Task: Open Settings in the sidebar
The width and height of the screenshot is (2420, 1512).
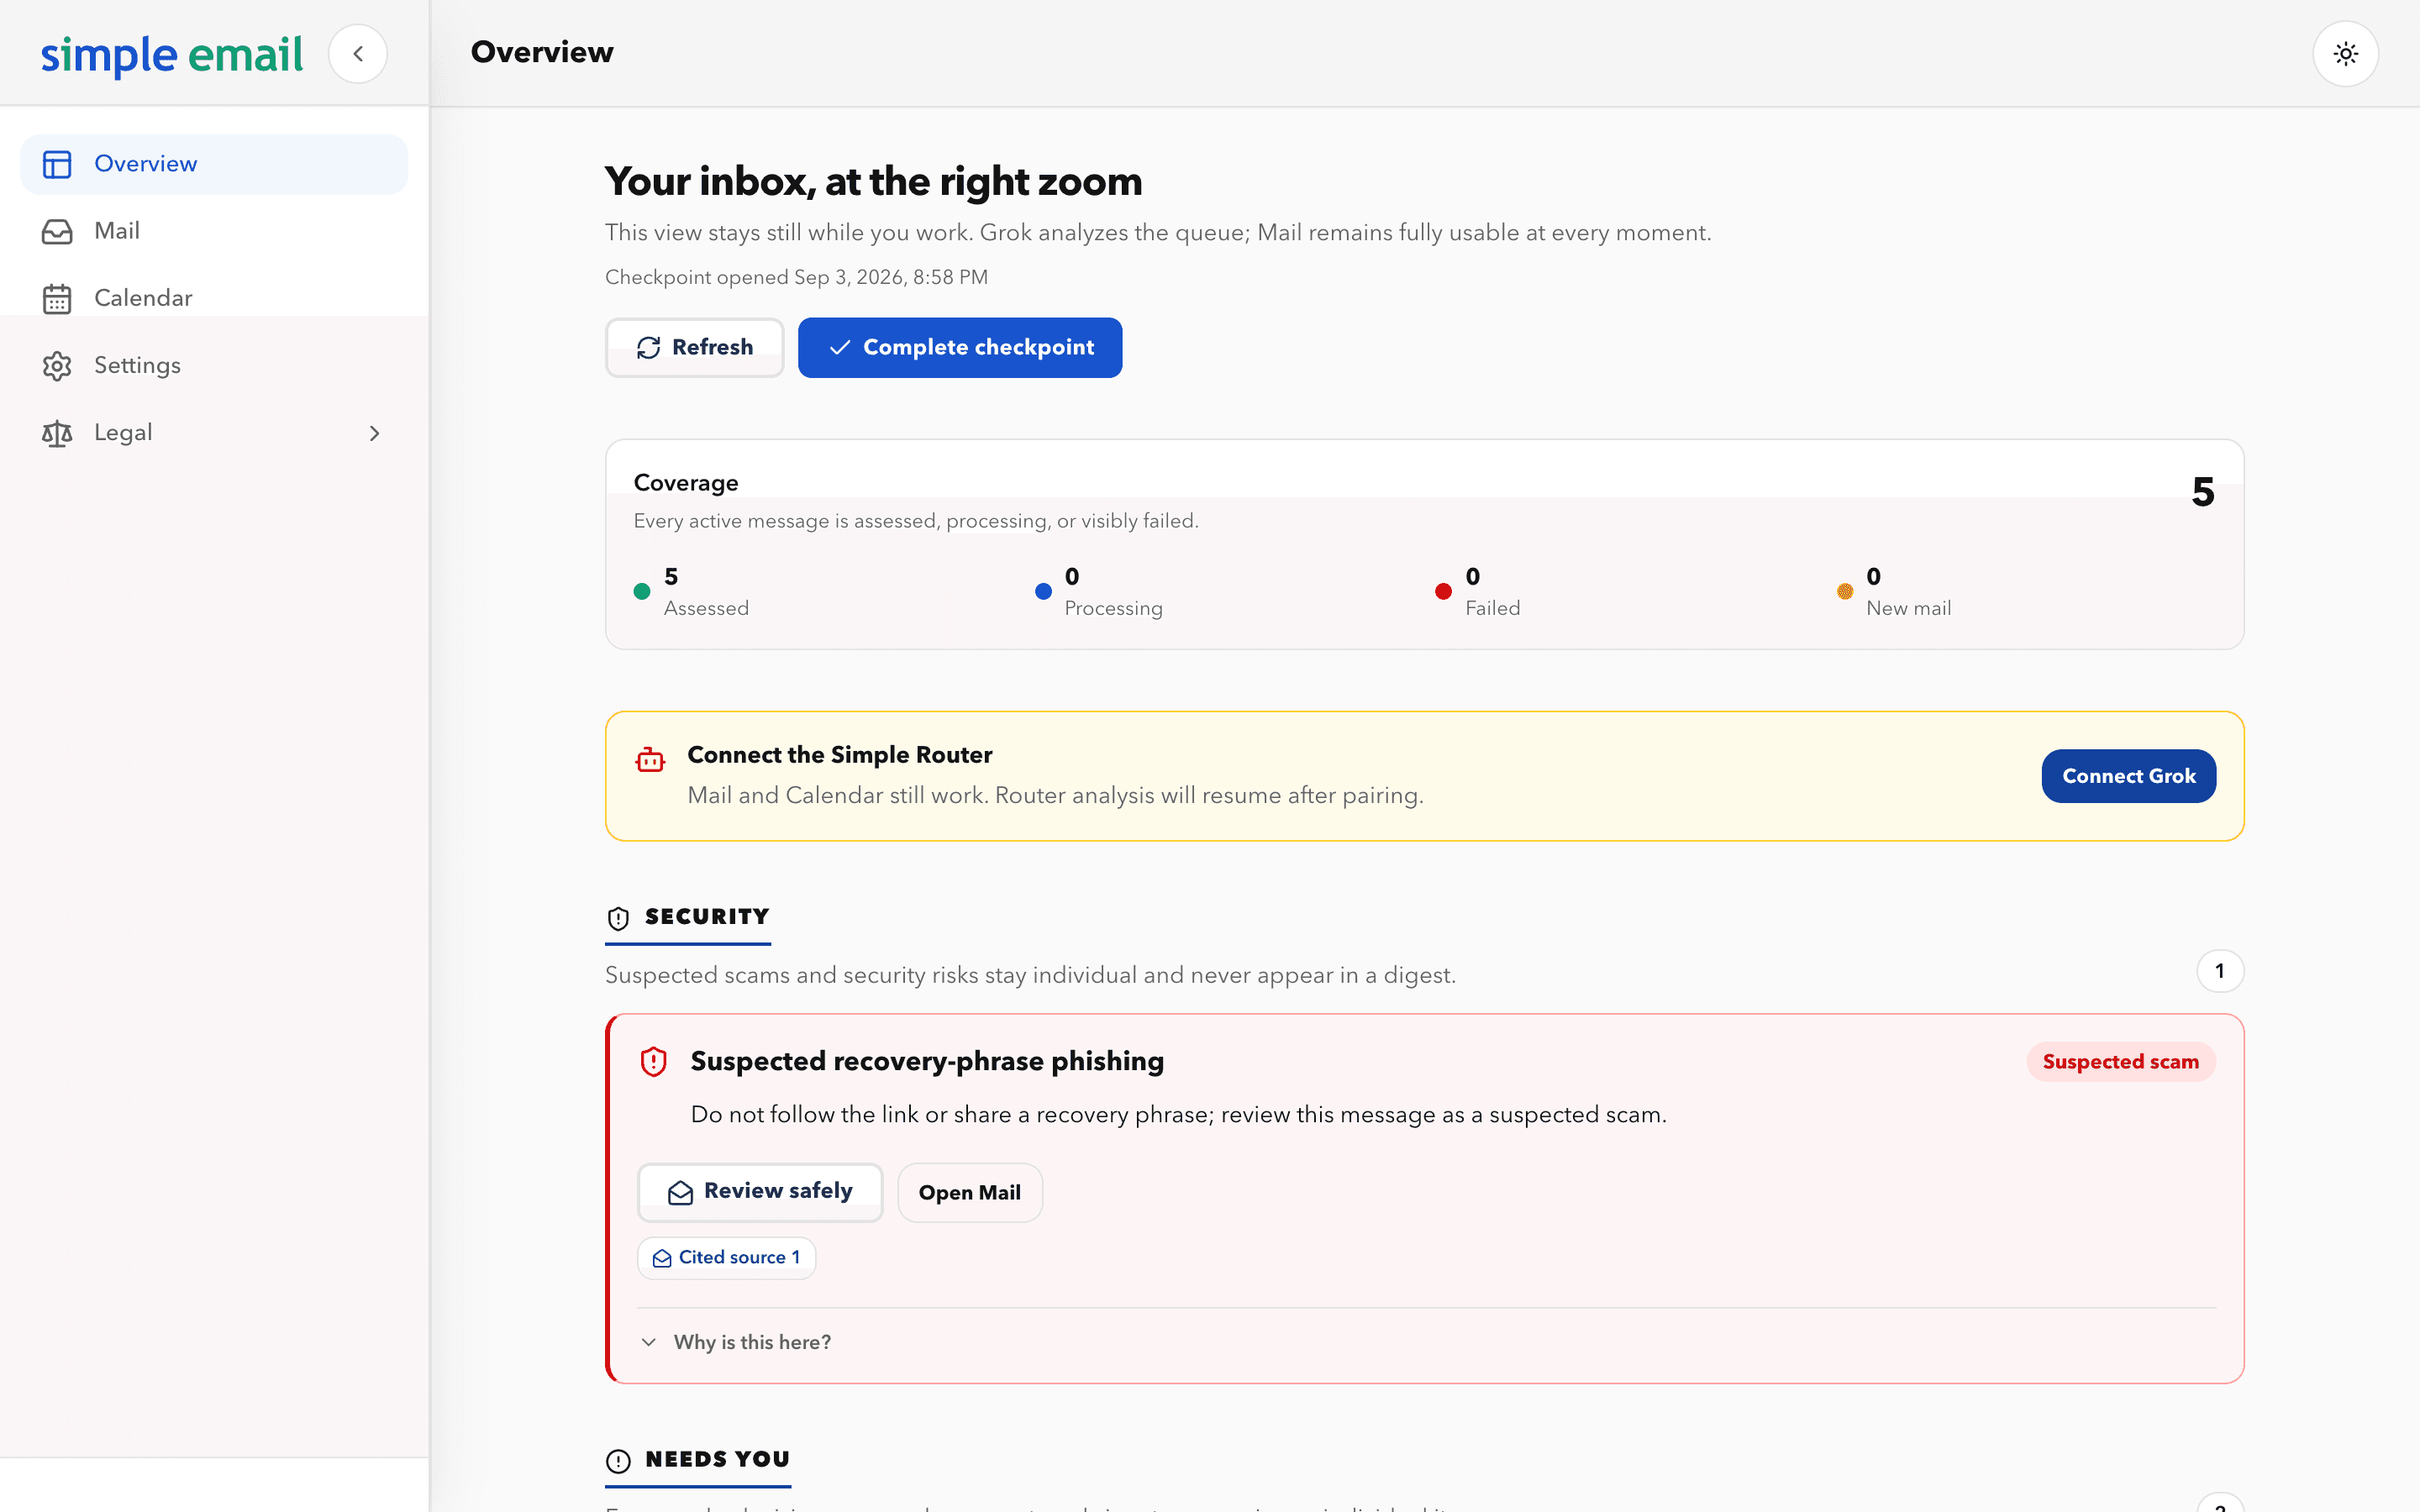Action: click(214, 365)
